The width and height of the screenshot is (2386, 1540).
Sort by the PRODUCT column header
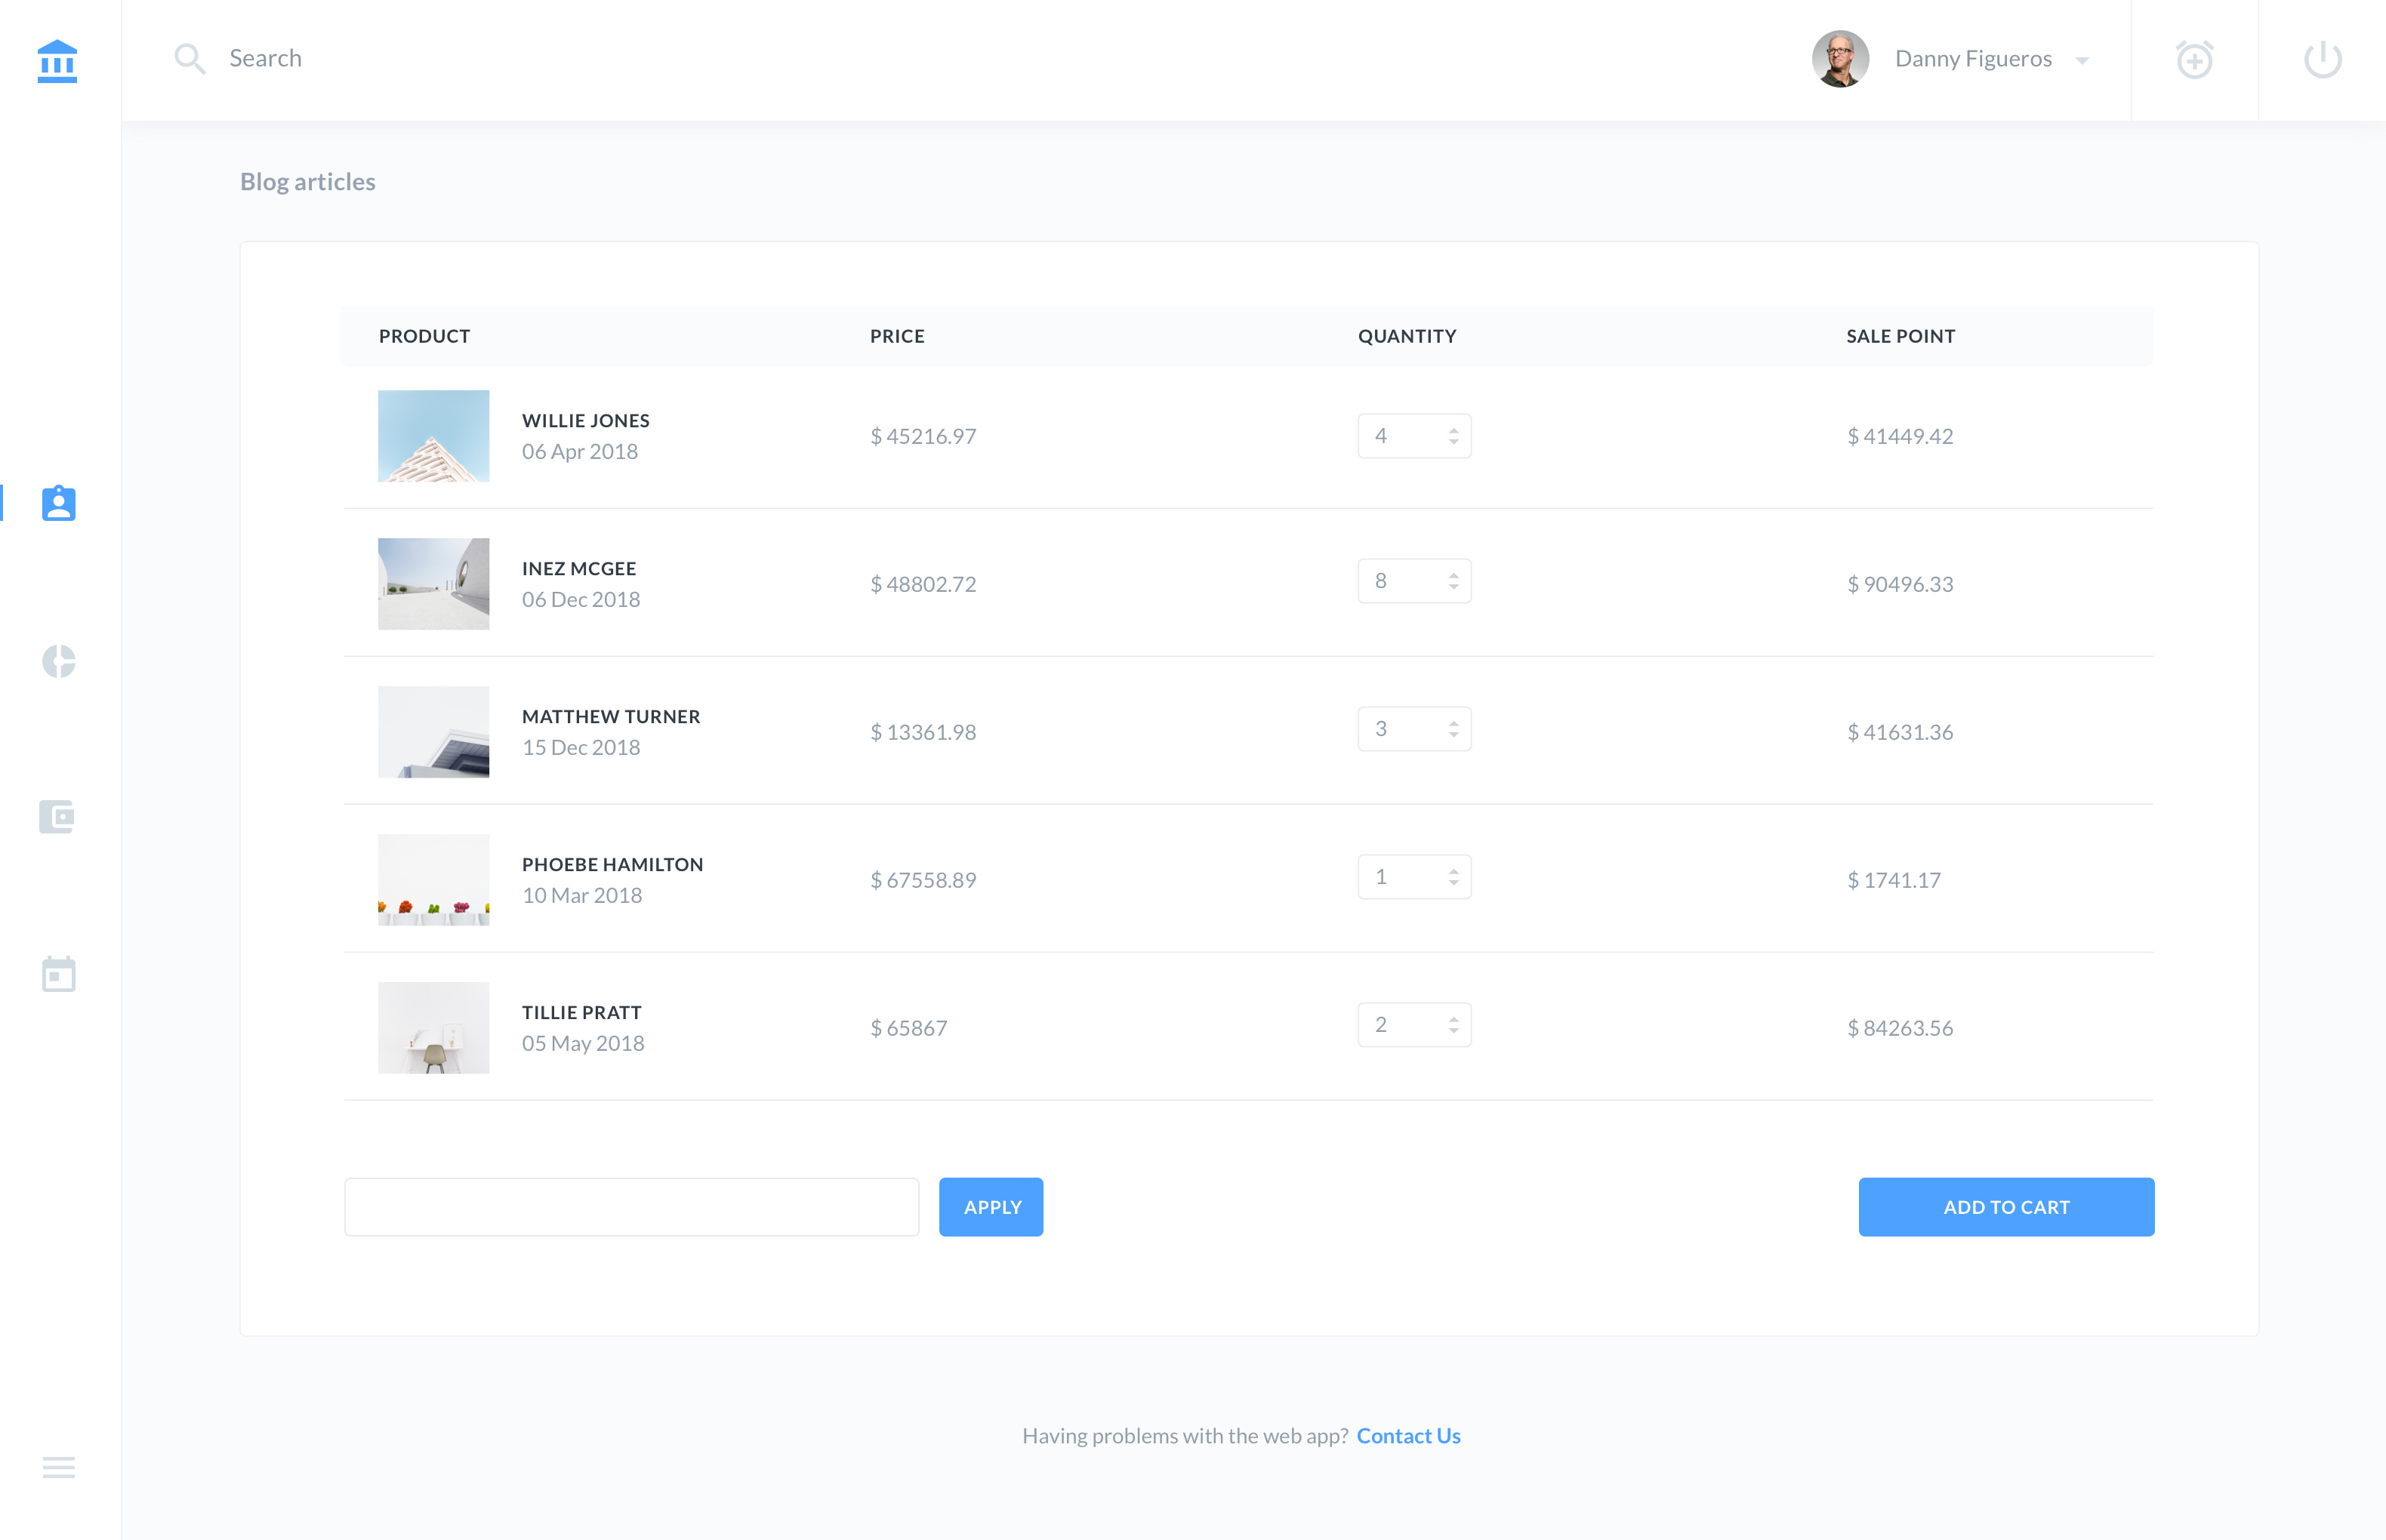coord(424,336)
